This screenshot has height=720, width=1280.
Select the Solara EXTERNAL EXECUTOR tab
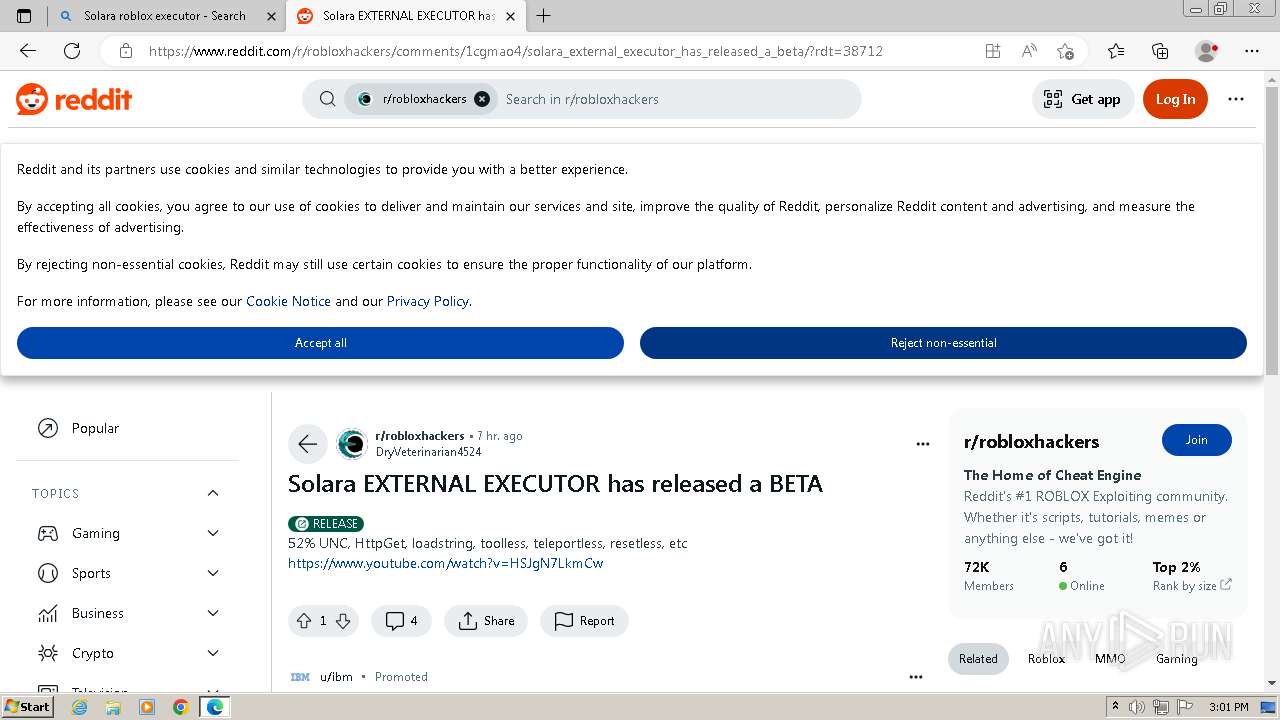coord(405,16)
